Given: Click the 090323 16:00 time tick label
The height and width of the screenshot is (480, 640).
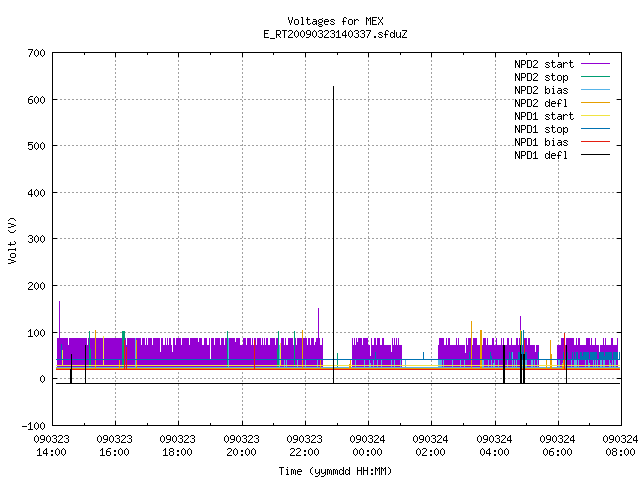Looking at the screenshot, I should tap(115, 446).
